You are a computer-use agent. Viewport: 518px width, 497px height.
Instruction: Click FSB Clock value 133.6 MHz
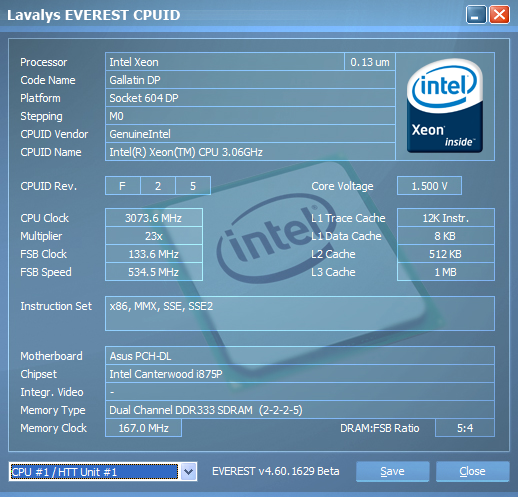[154, 254]
